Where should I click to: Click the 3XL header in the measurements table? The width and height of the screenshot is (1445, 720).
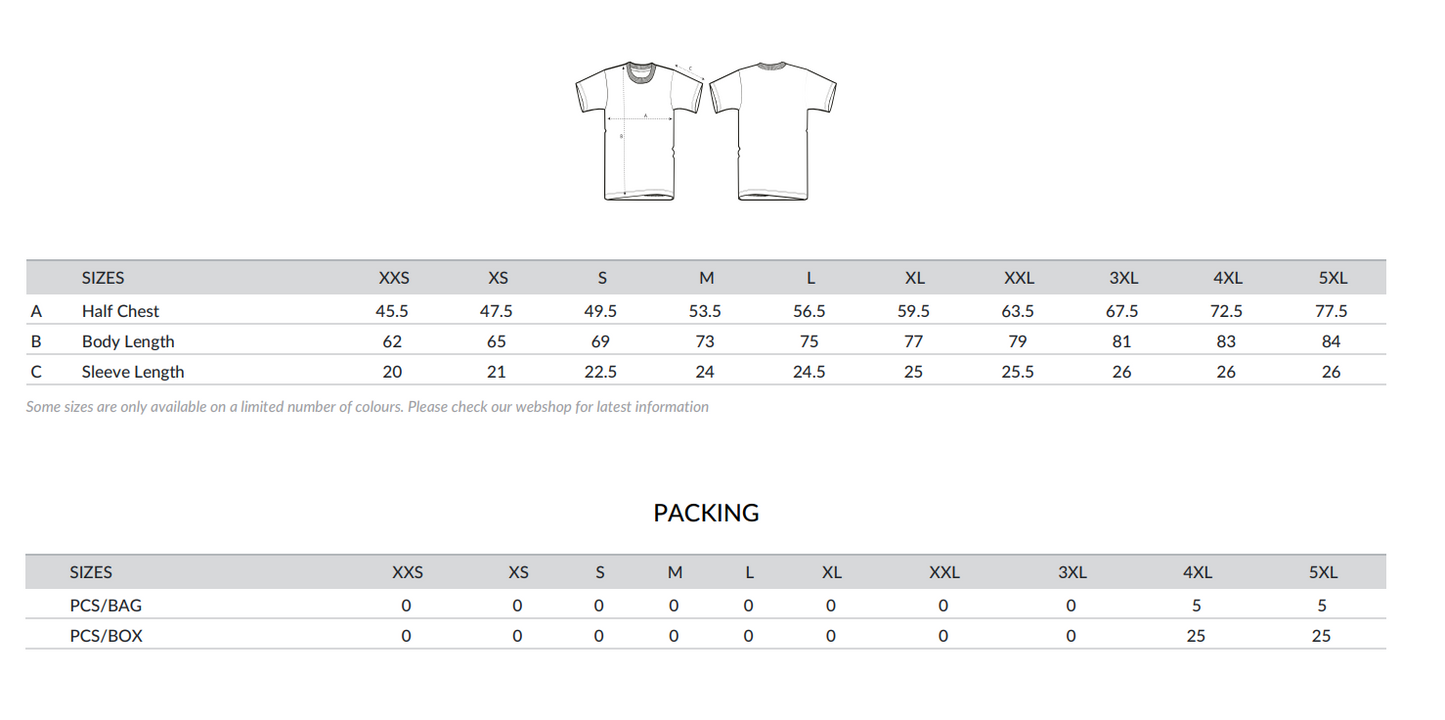click(x=1122, y=278)
